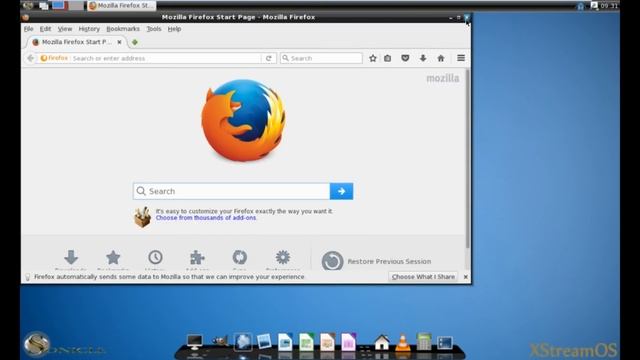640x360 pixels.
Task: Launch LibreOffice Base purple dock icon
Action: click(349, 342)
